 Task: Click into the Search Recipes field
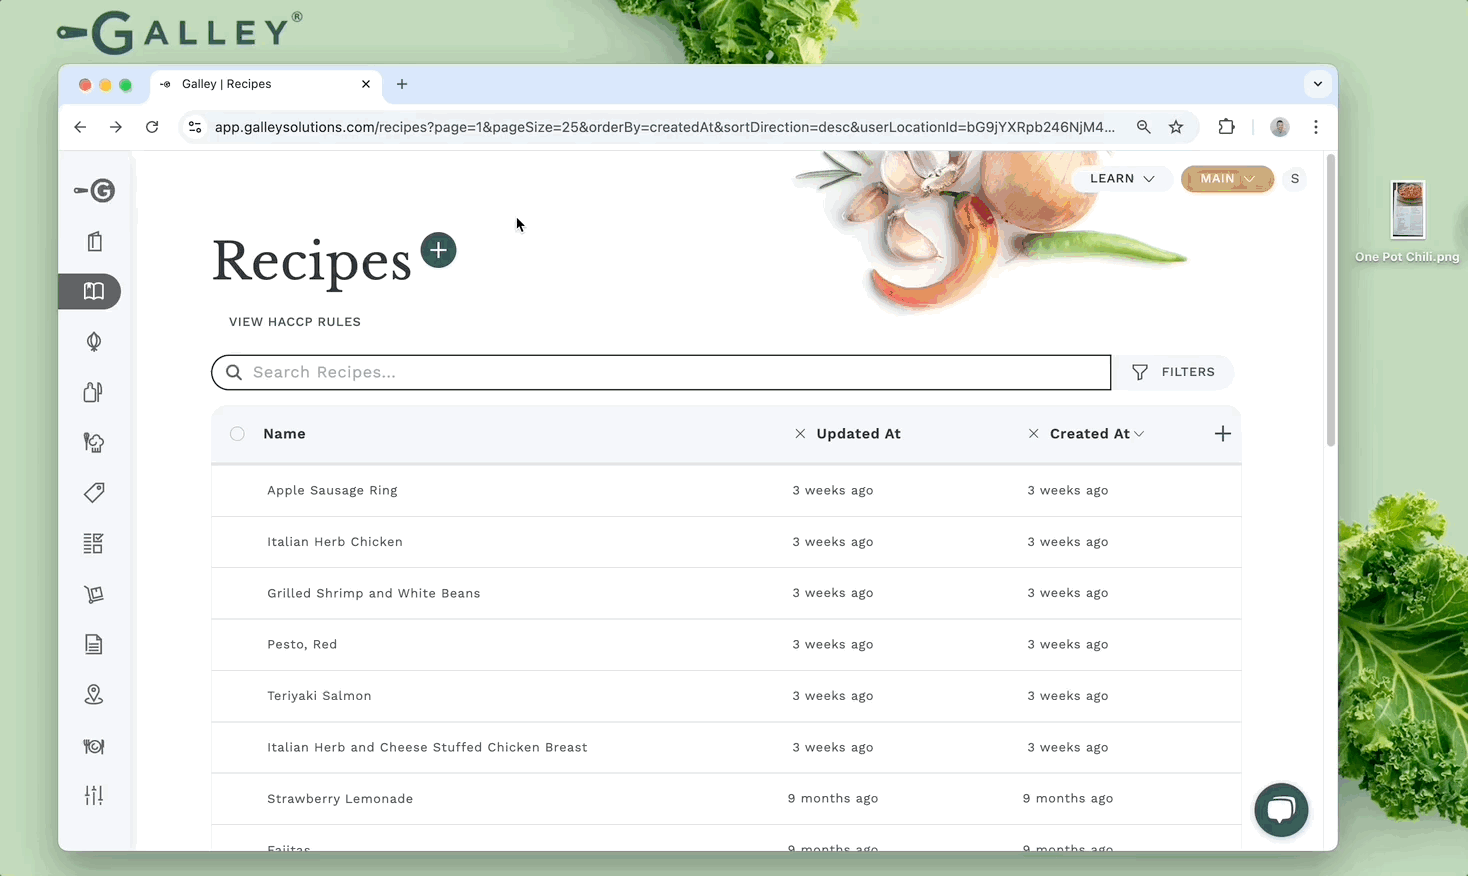(660, 372)
